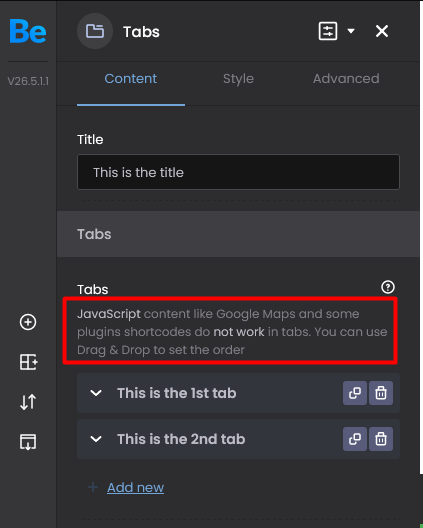Delete the 1st tab item

381,393
